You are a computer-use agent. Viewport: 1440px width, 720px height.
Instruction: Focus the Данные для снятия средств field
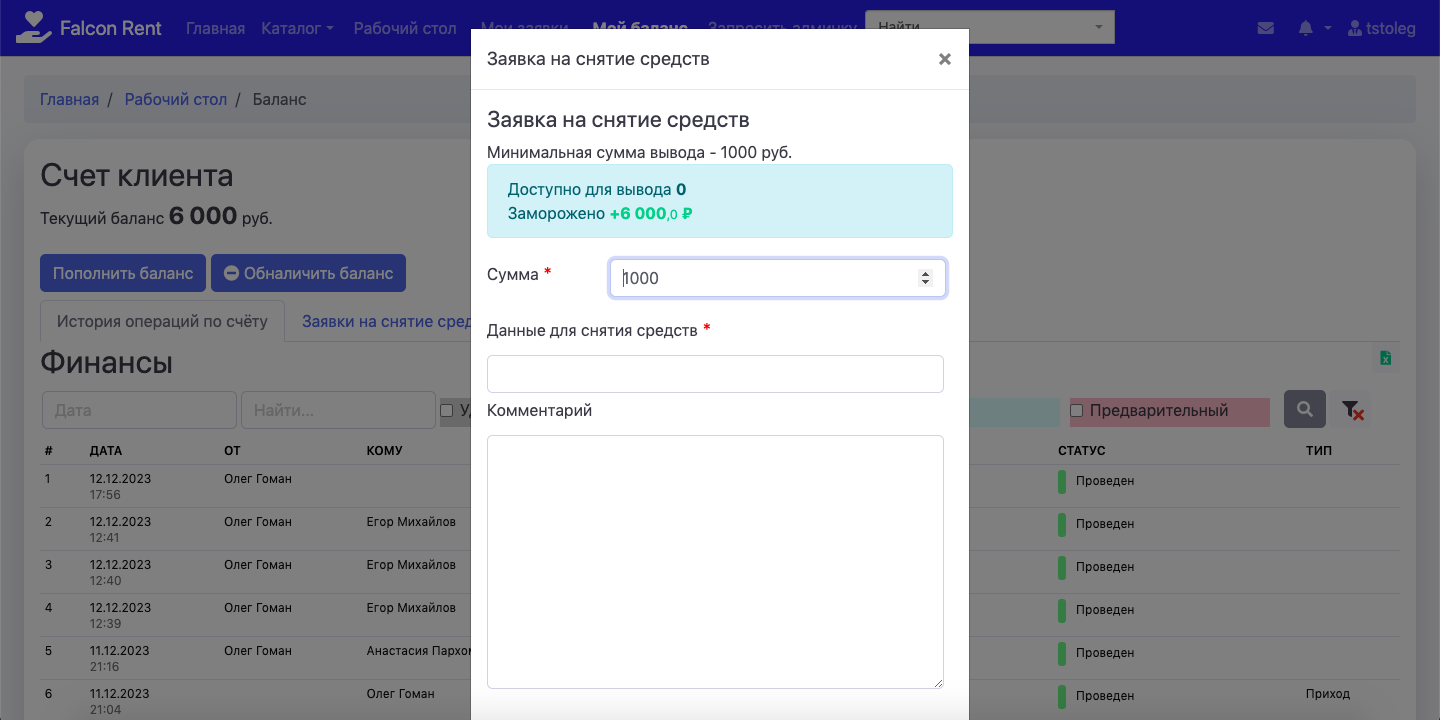[x=715, y=374]
